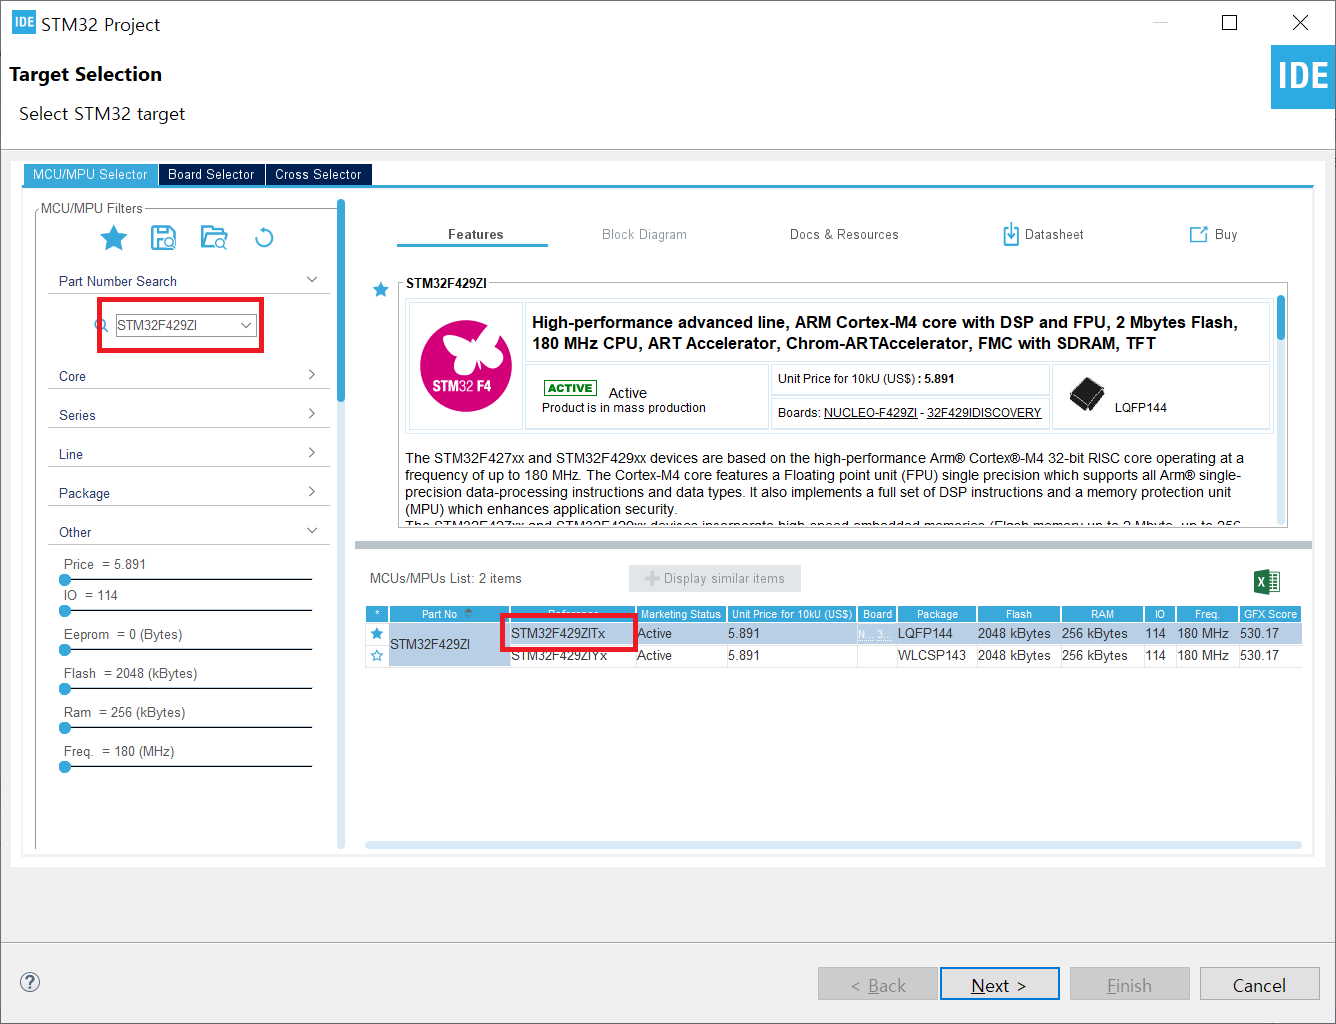
Task: Click the MCU list horizontal scrollbar
Action: click(x=833, y=845)
